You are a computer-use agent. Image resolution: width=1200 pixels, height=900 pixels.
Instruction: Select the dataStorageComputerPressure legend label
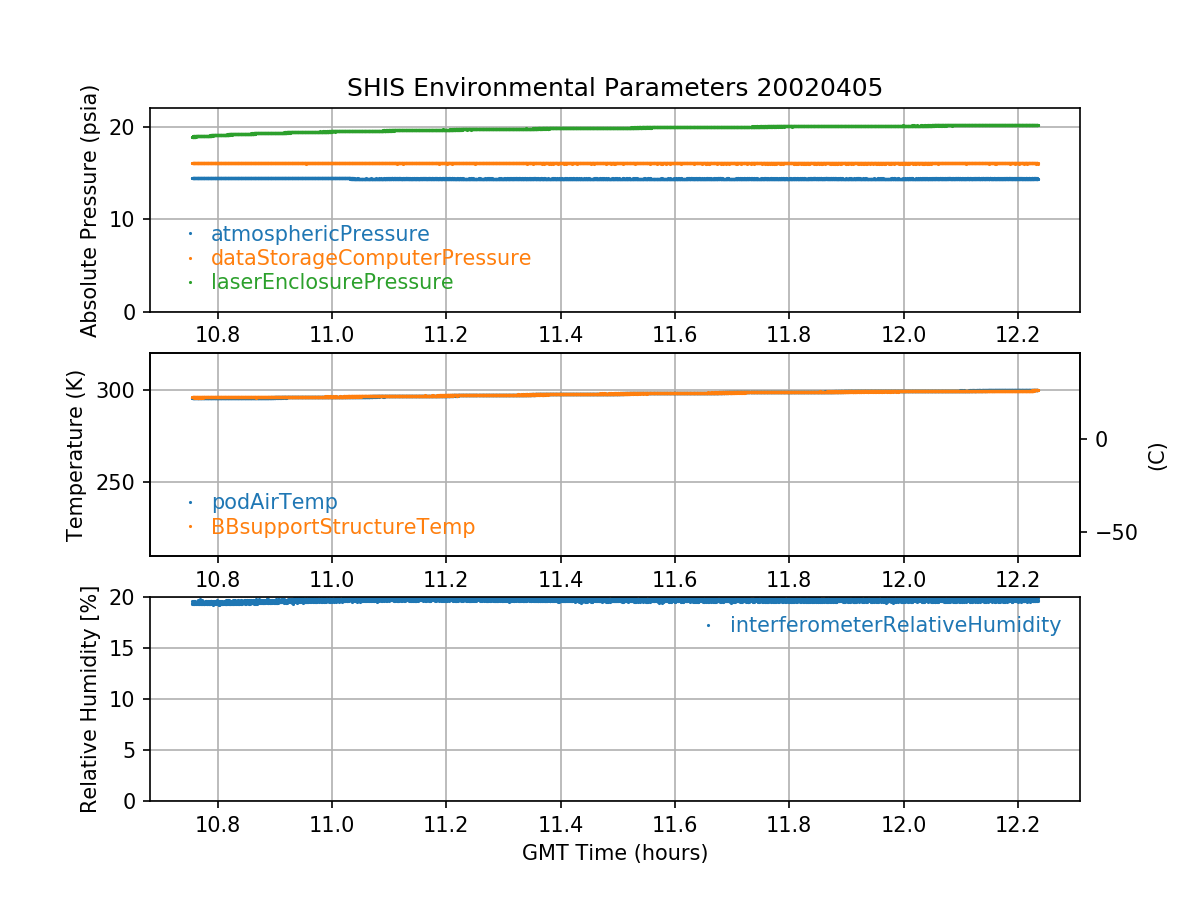tap(370, 258)
